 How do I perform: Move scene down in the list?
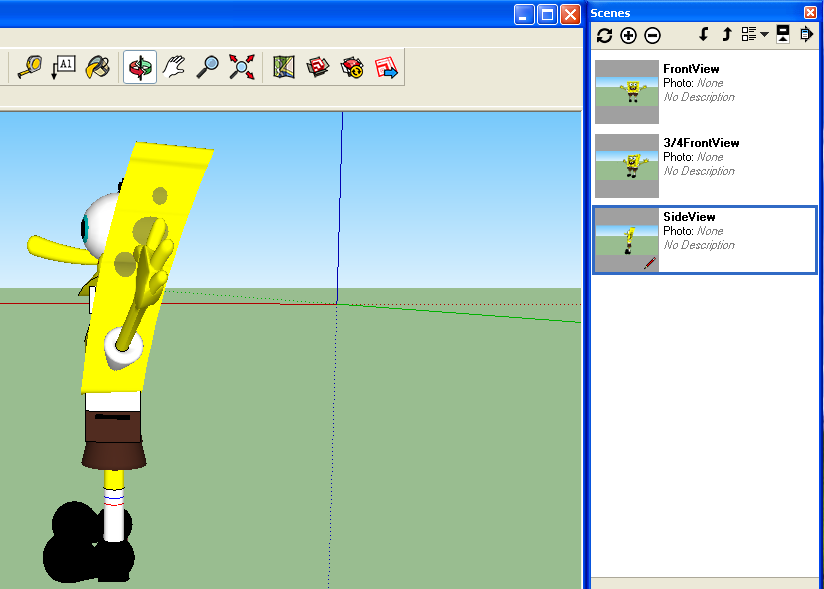(704, 35)
